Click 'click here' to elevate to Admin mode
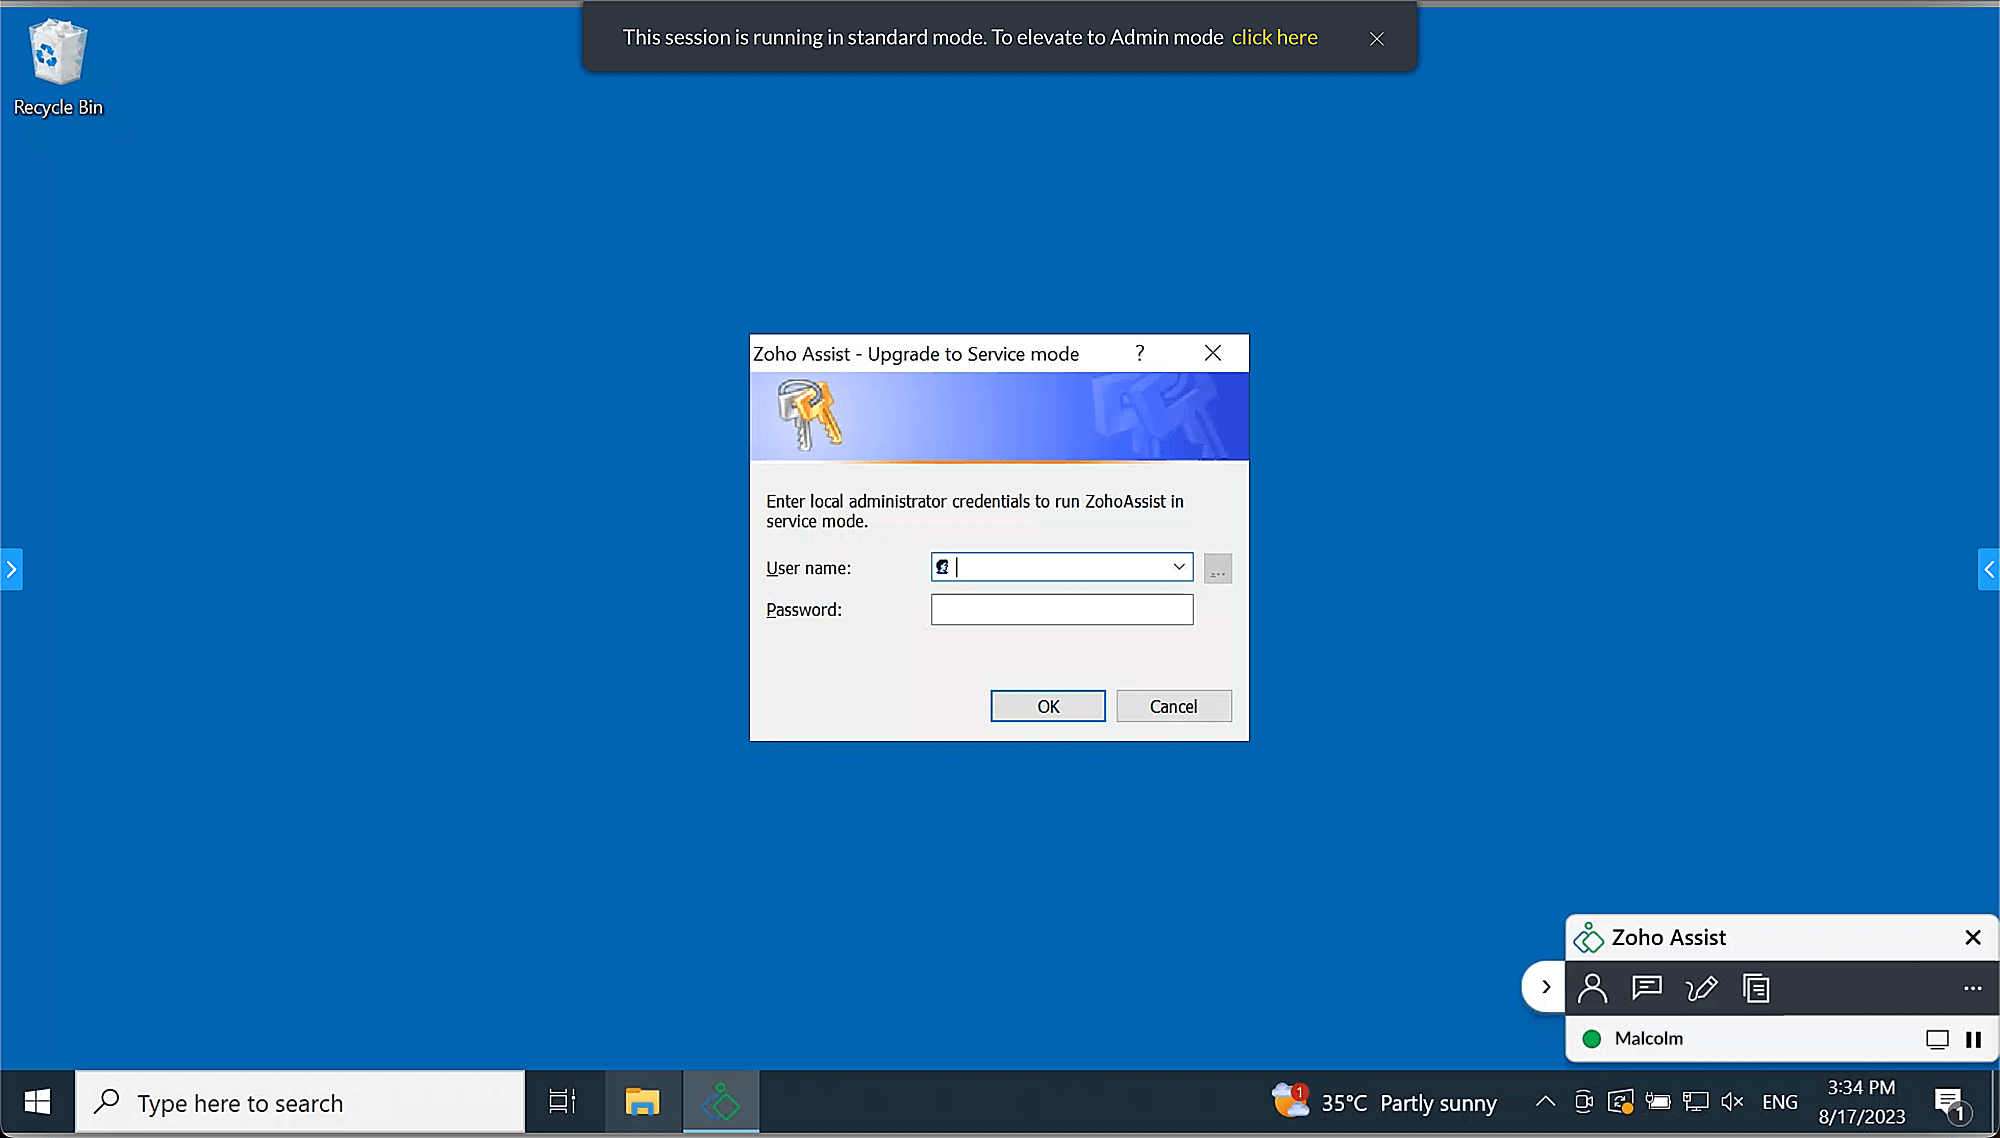The height and width of the screenshot is (1138, 2000). (x=1274, y=37)
